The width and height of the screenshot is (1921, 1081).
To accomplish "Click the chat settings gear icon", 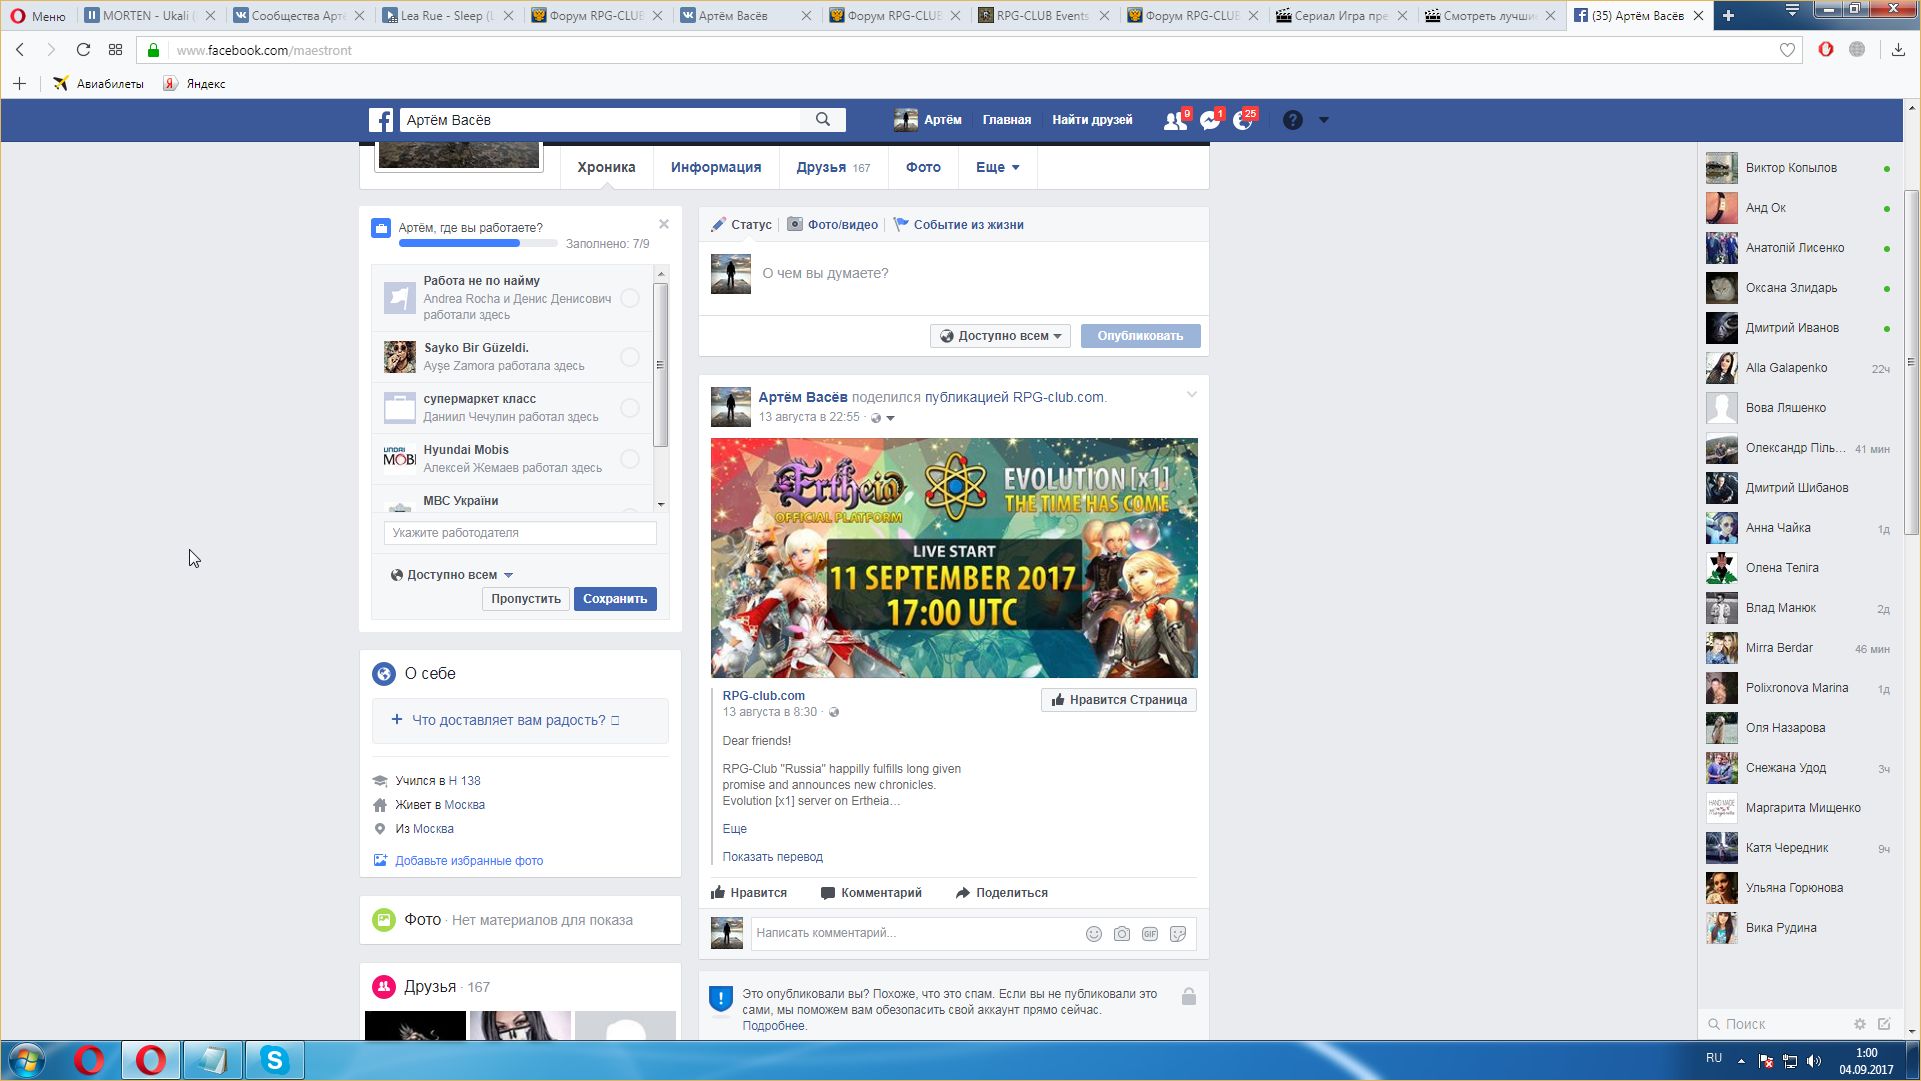I will click(x=1860, y=1024).
